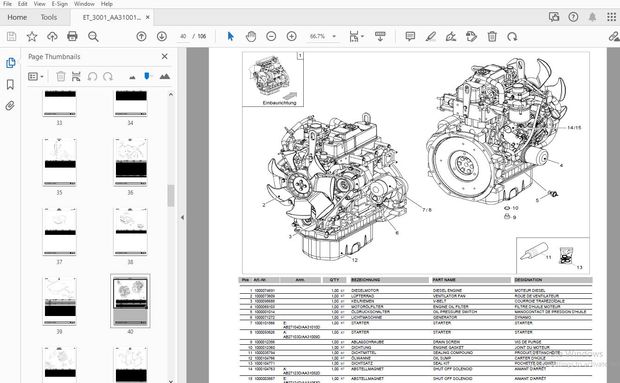620x383 pixels.
Task: Select the highlight text pen tool
Action: [x=431, y=37]
